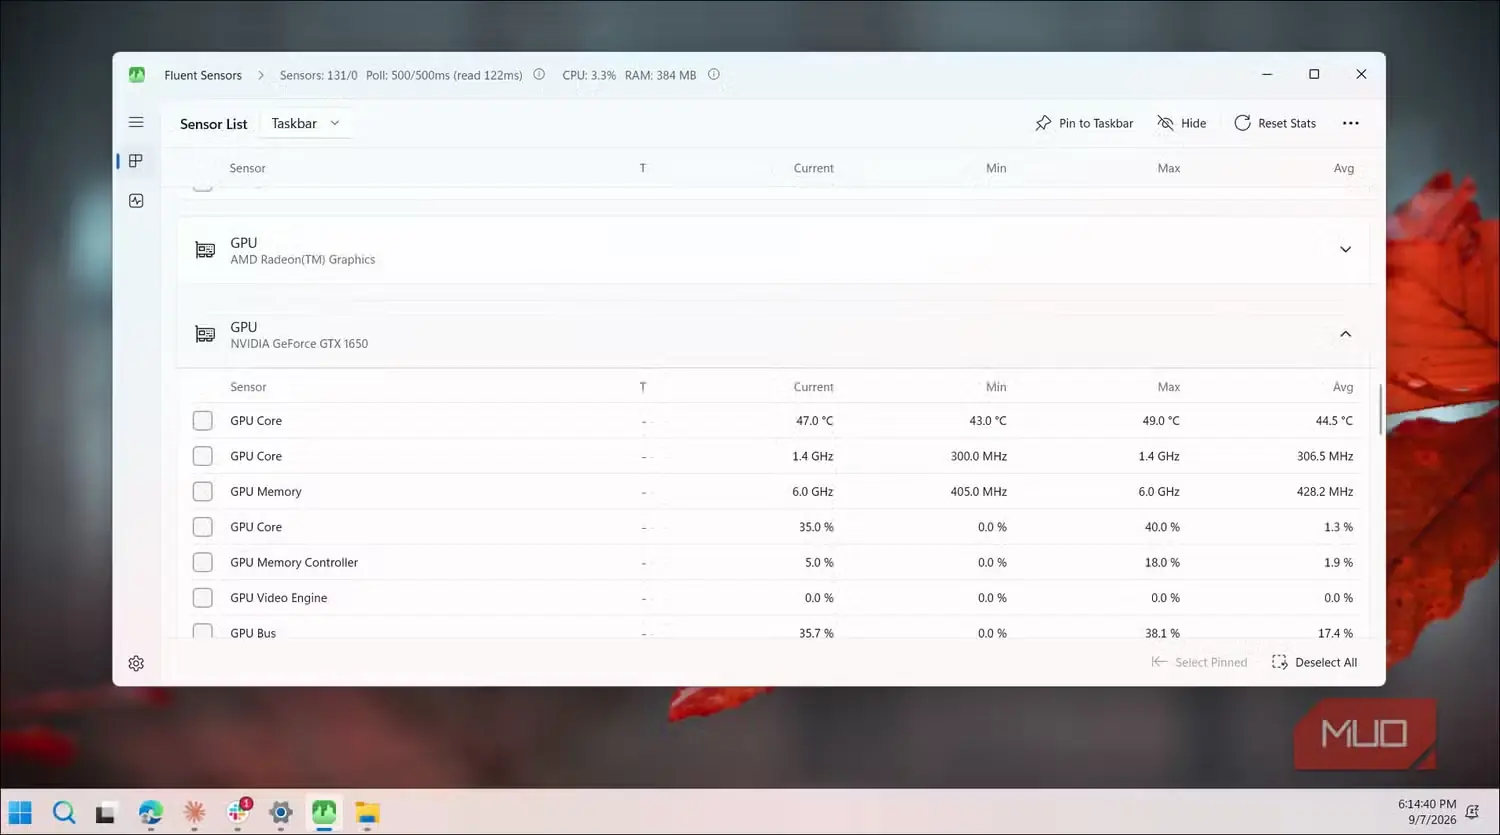Click the 306.5 MHz average value
Image resolution: width=1500 pixels, height=835 pixels.
click(1325, 456)
